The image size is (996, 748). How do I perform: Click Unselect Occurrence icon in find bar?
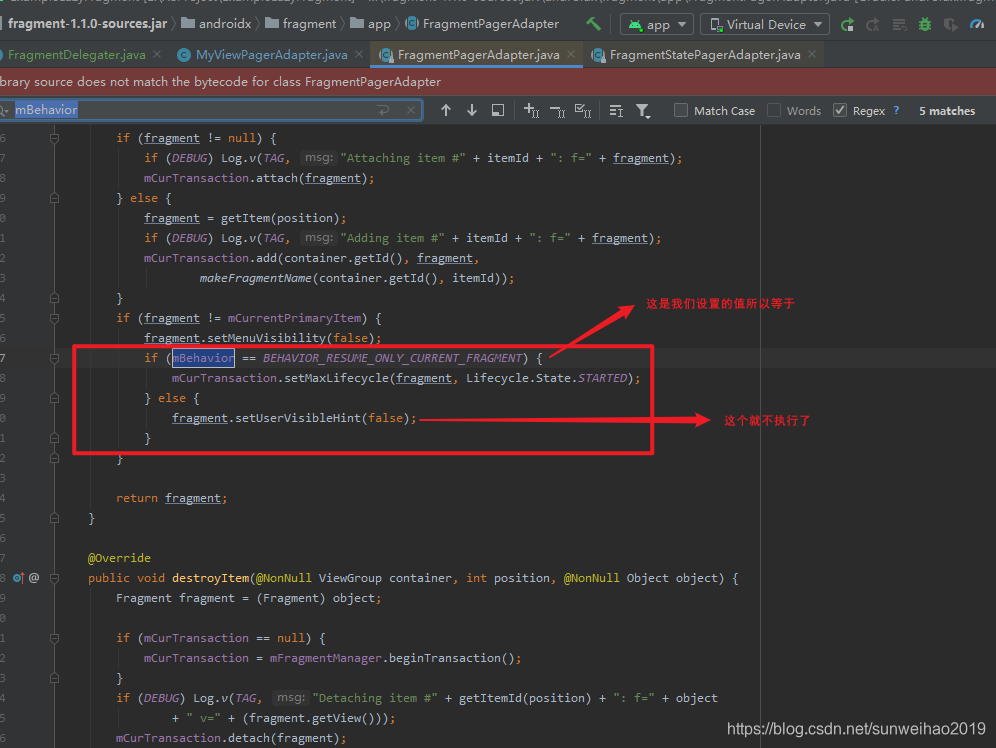(557, 111)
